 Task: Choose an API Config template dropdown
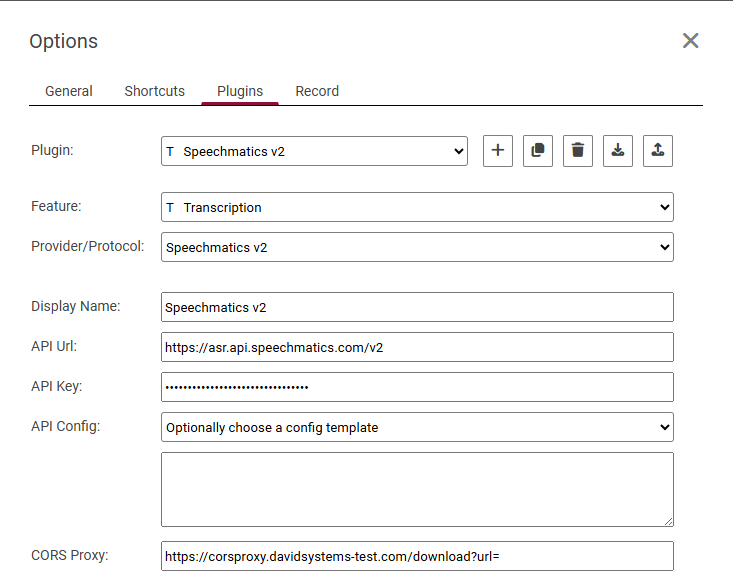pos(417,427)
